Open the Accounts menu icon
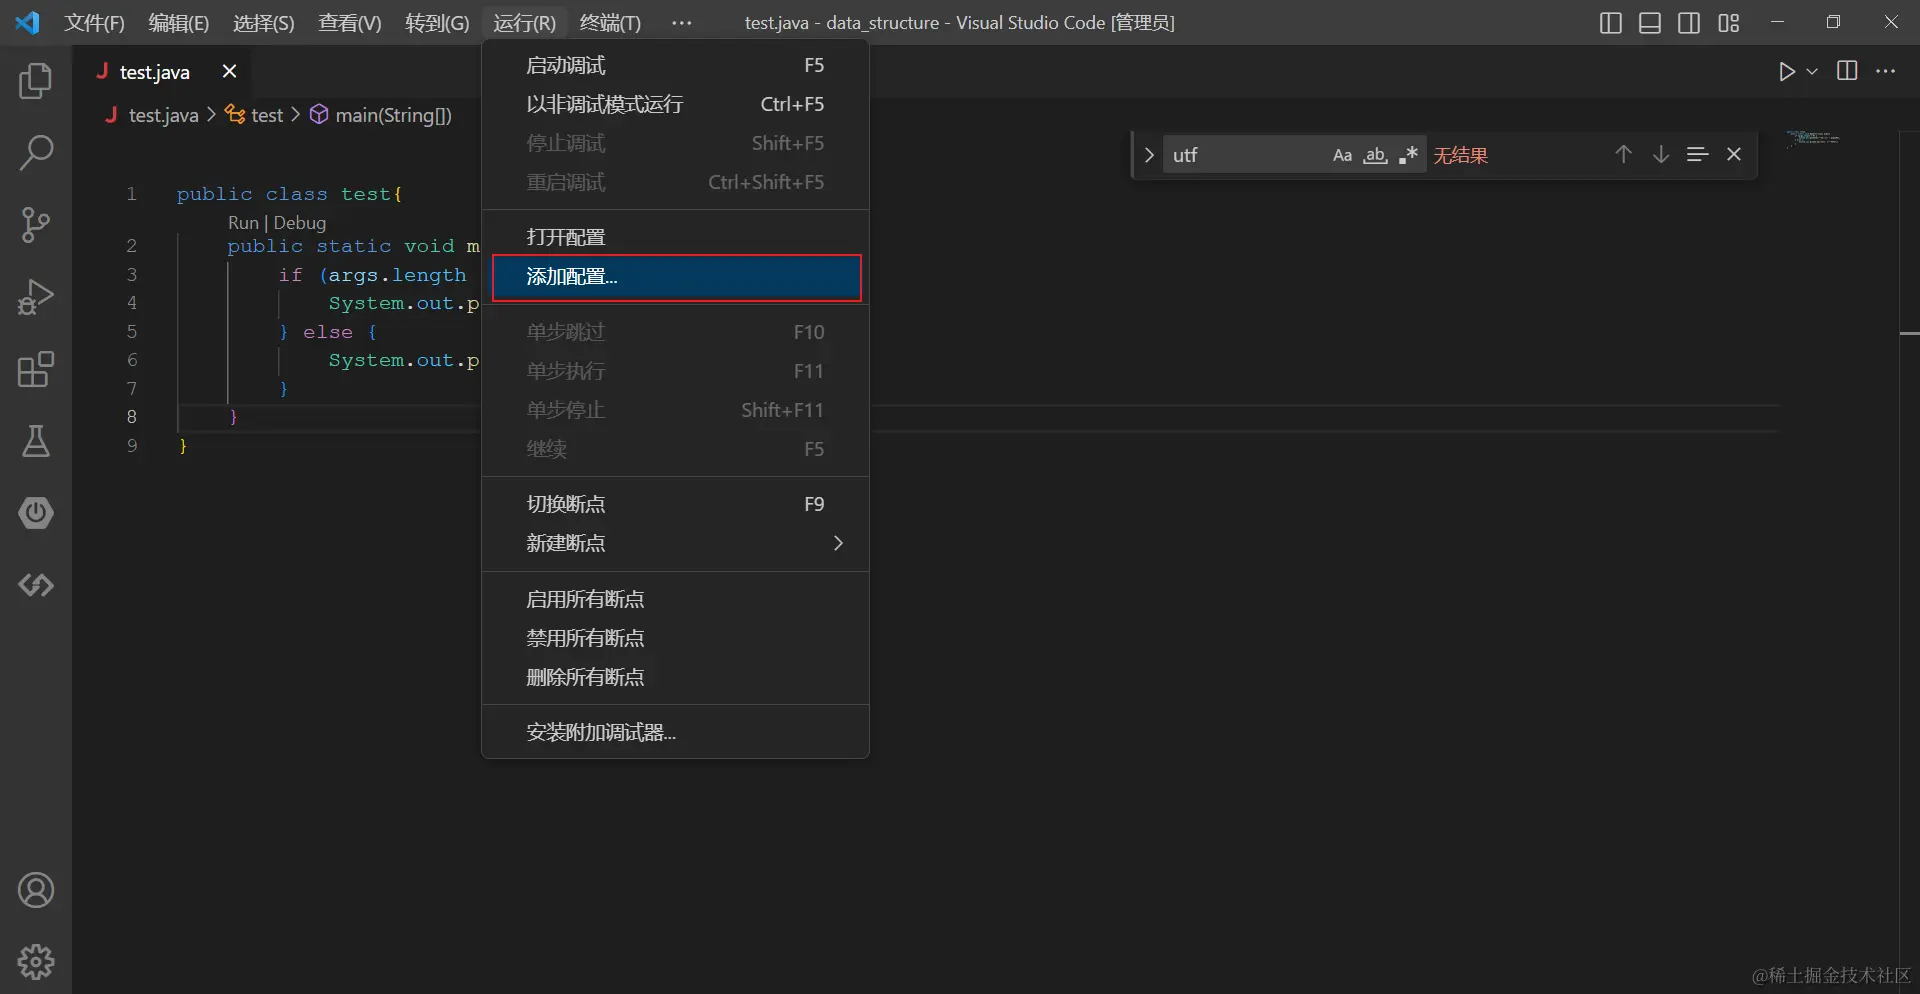This screenshot has width=1920, height=994. point(36,890)
